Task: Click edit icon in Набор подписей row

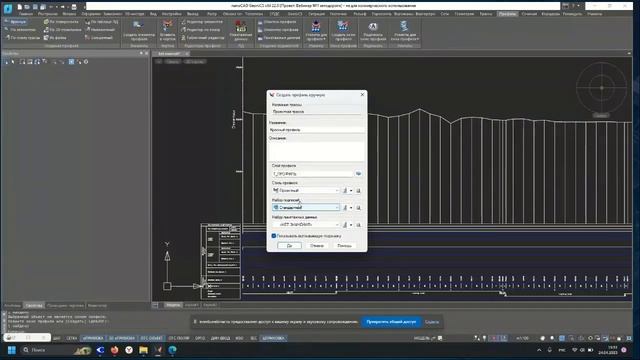Action: click(345, 208)
